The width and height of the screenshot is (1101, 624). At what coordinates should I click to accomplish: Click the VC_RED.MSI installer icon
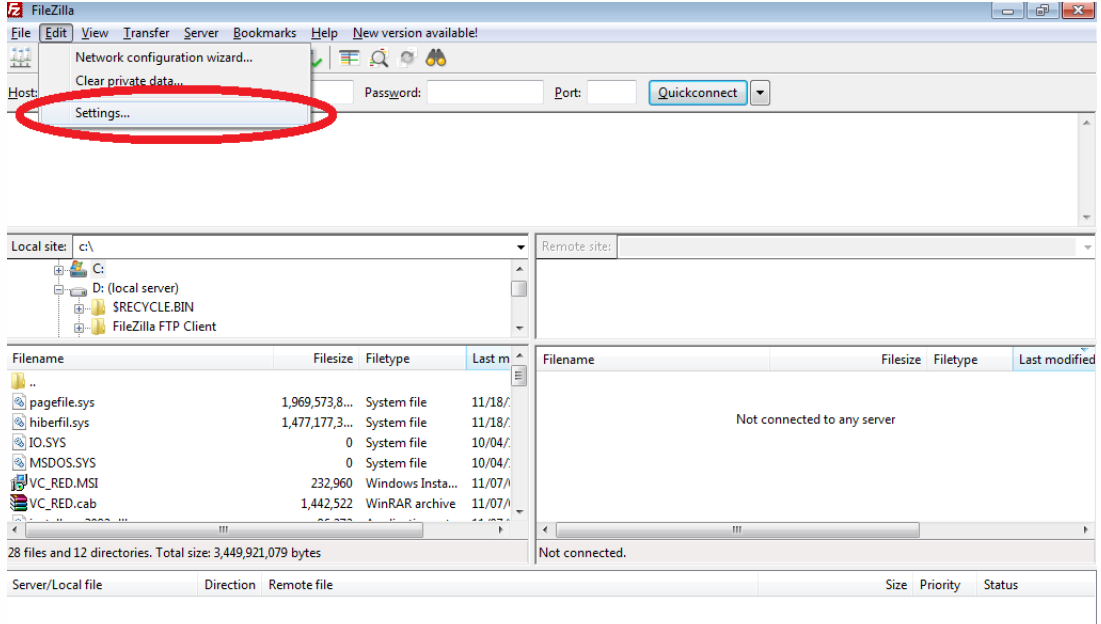[18, 483]
